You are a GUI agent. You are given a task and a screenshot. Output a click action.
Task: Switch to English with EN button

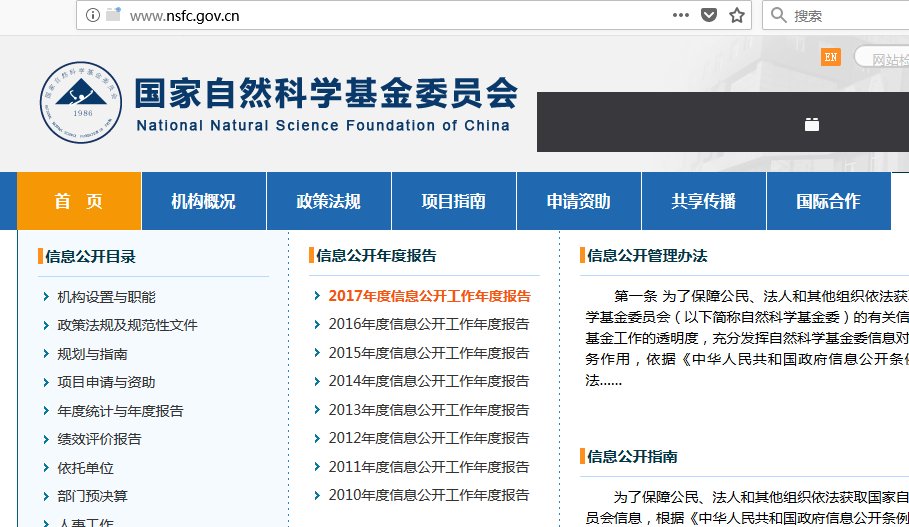click(831, 57)
